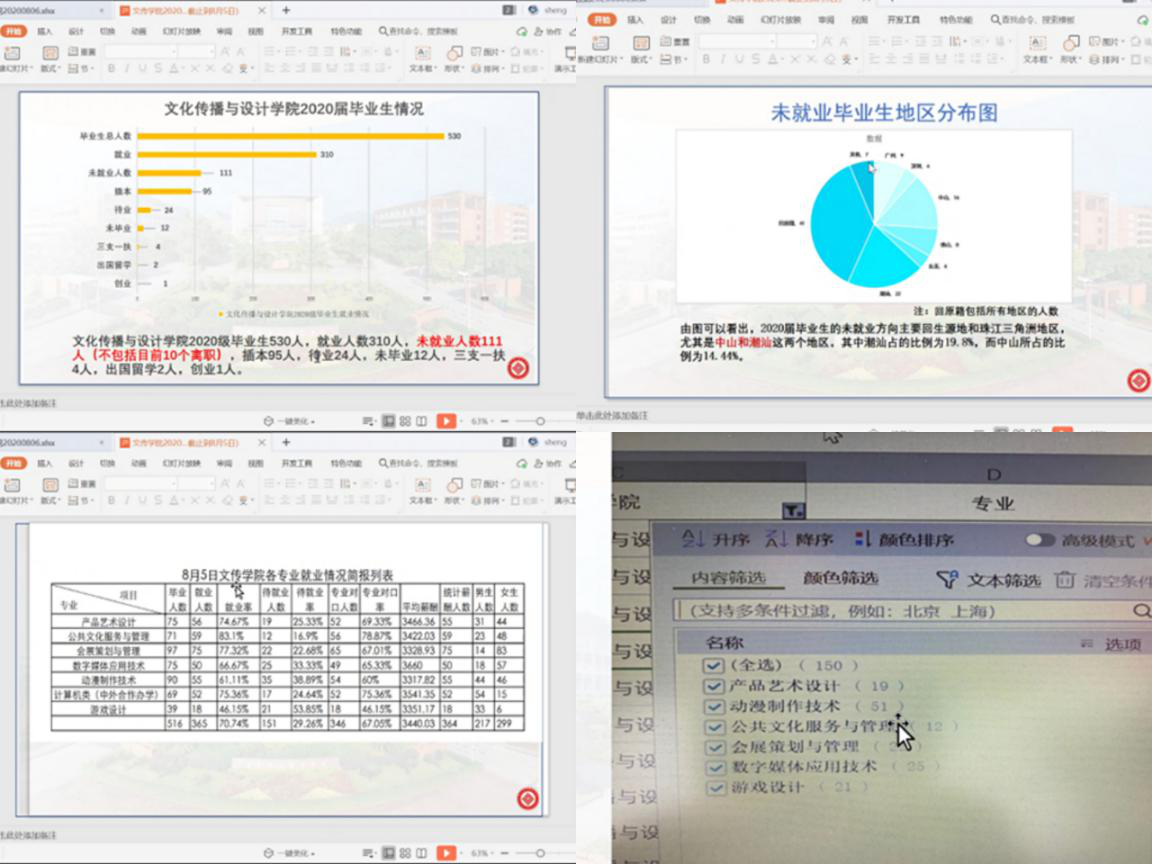Switch to slide sorter view in employment-table window
The height and width of the screenshot is (864, 1152).
[x=405, y=853]
